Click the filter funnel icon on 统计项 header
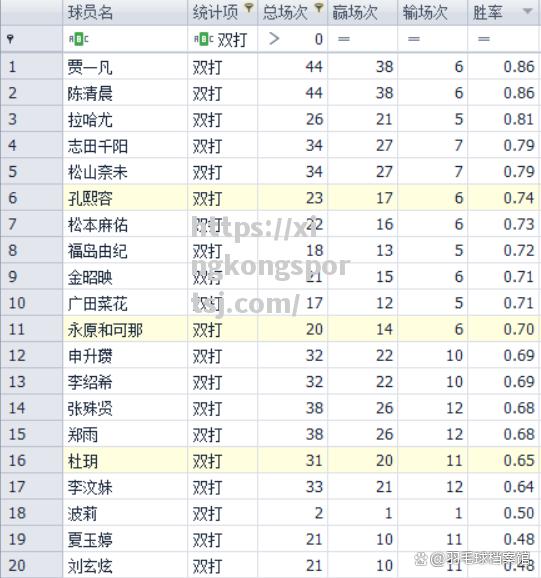This screenshot has height=578, width=541. [249, 7]
